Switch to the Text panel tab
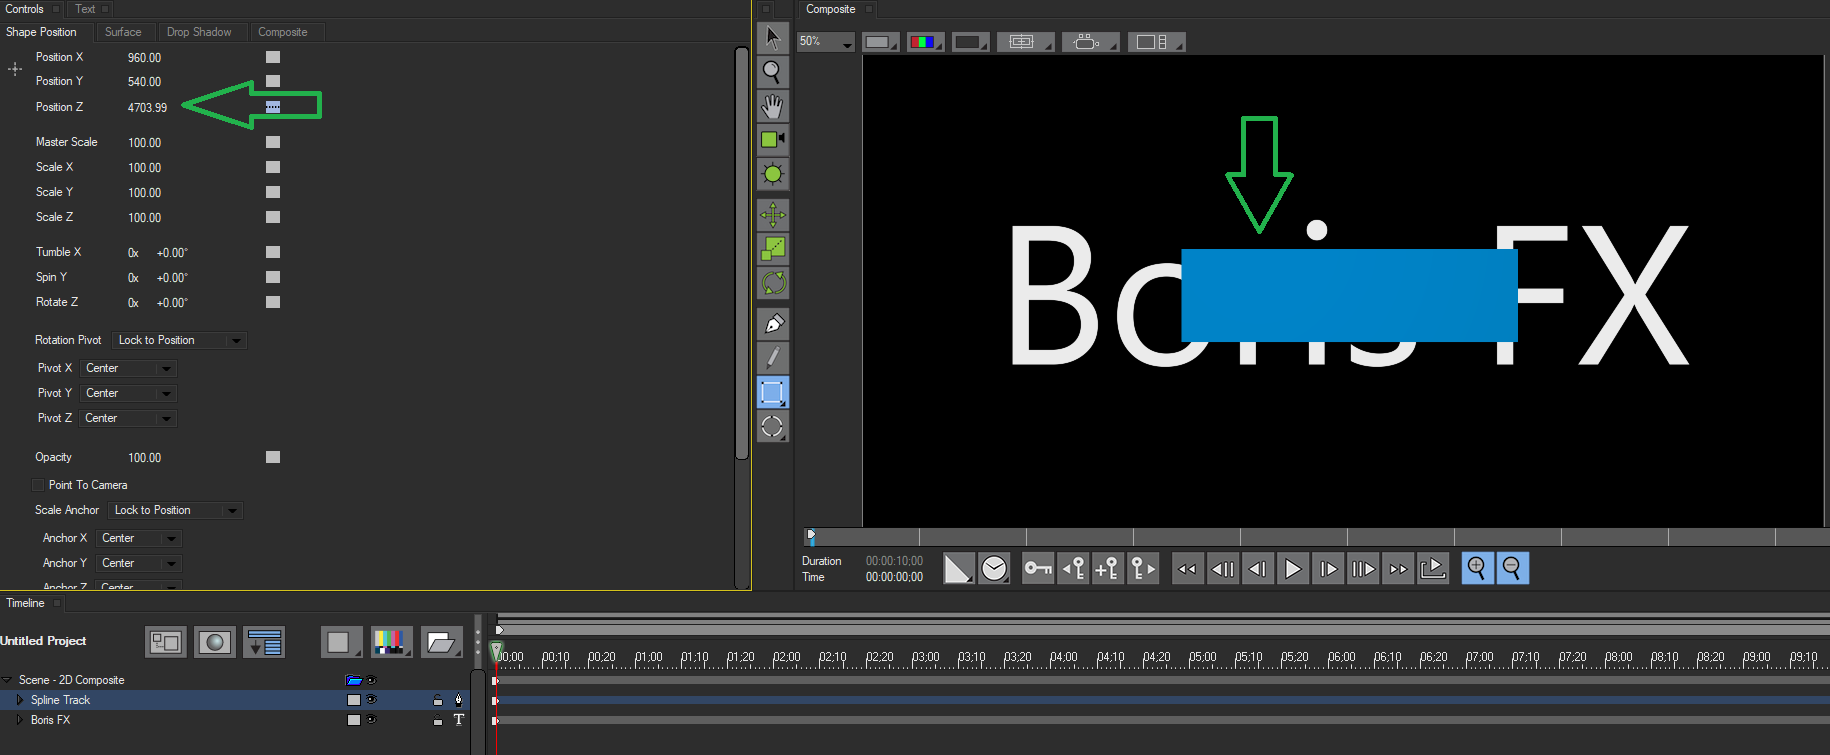The width and height of the screenshot is (1830, 755). pyautogui.click(x=86, y=9)
